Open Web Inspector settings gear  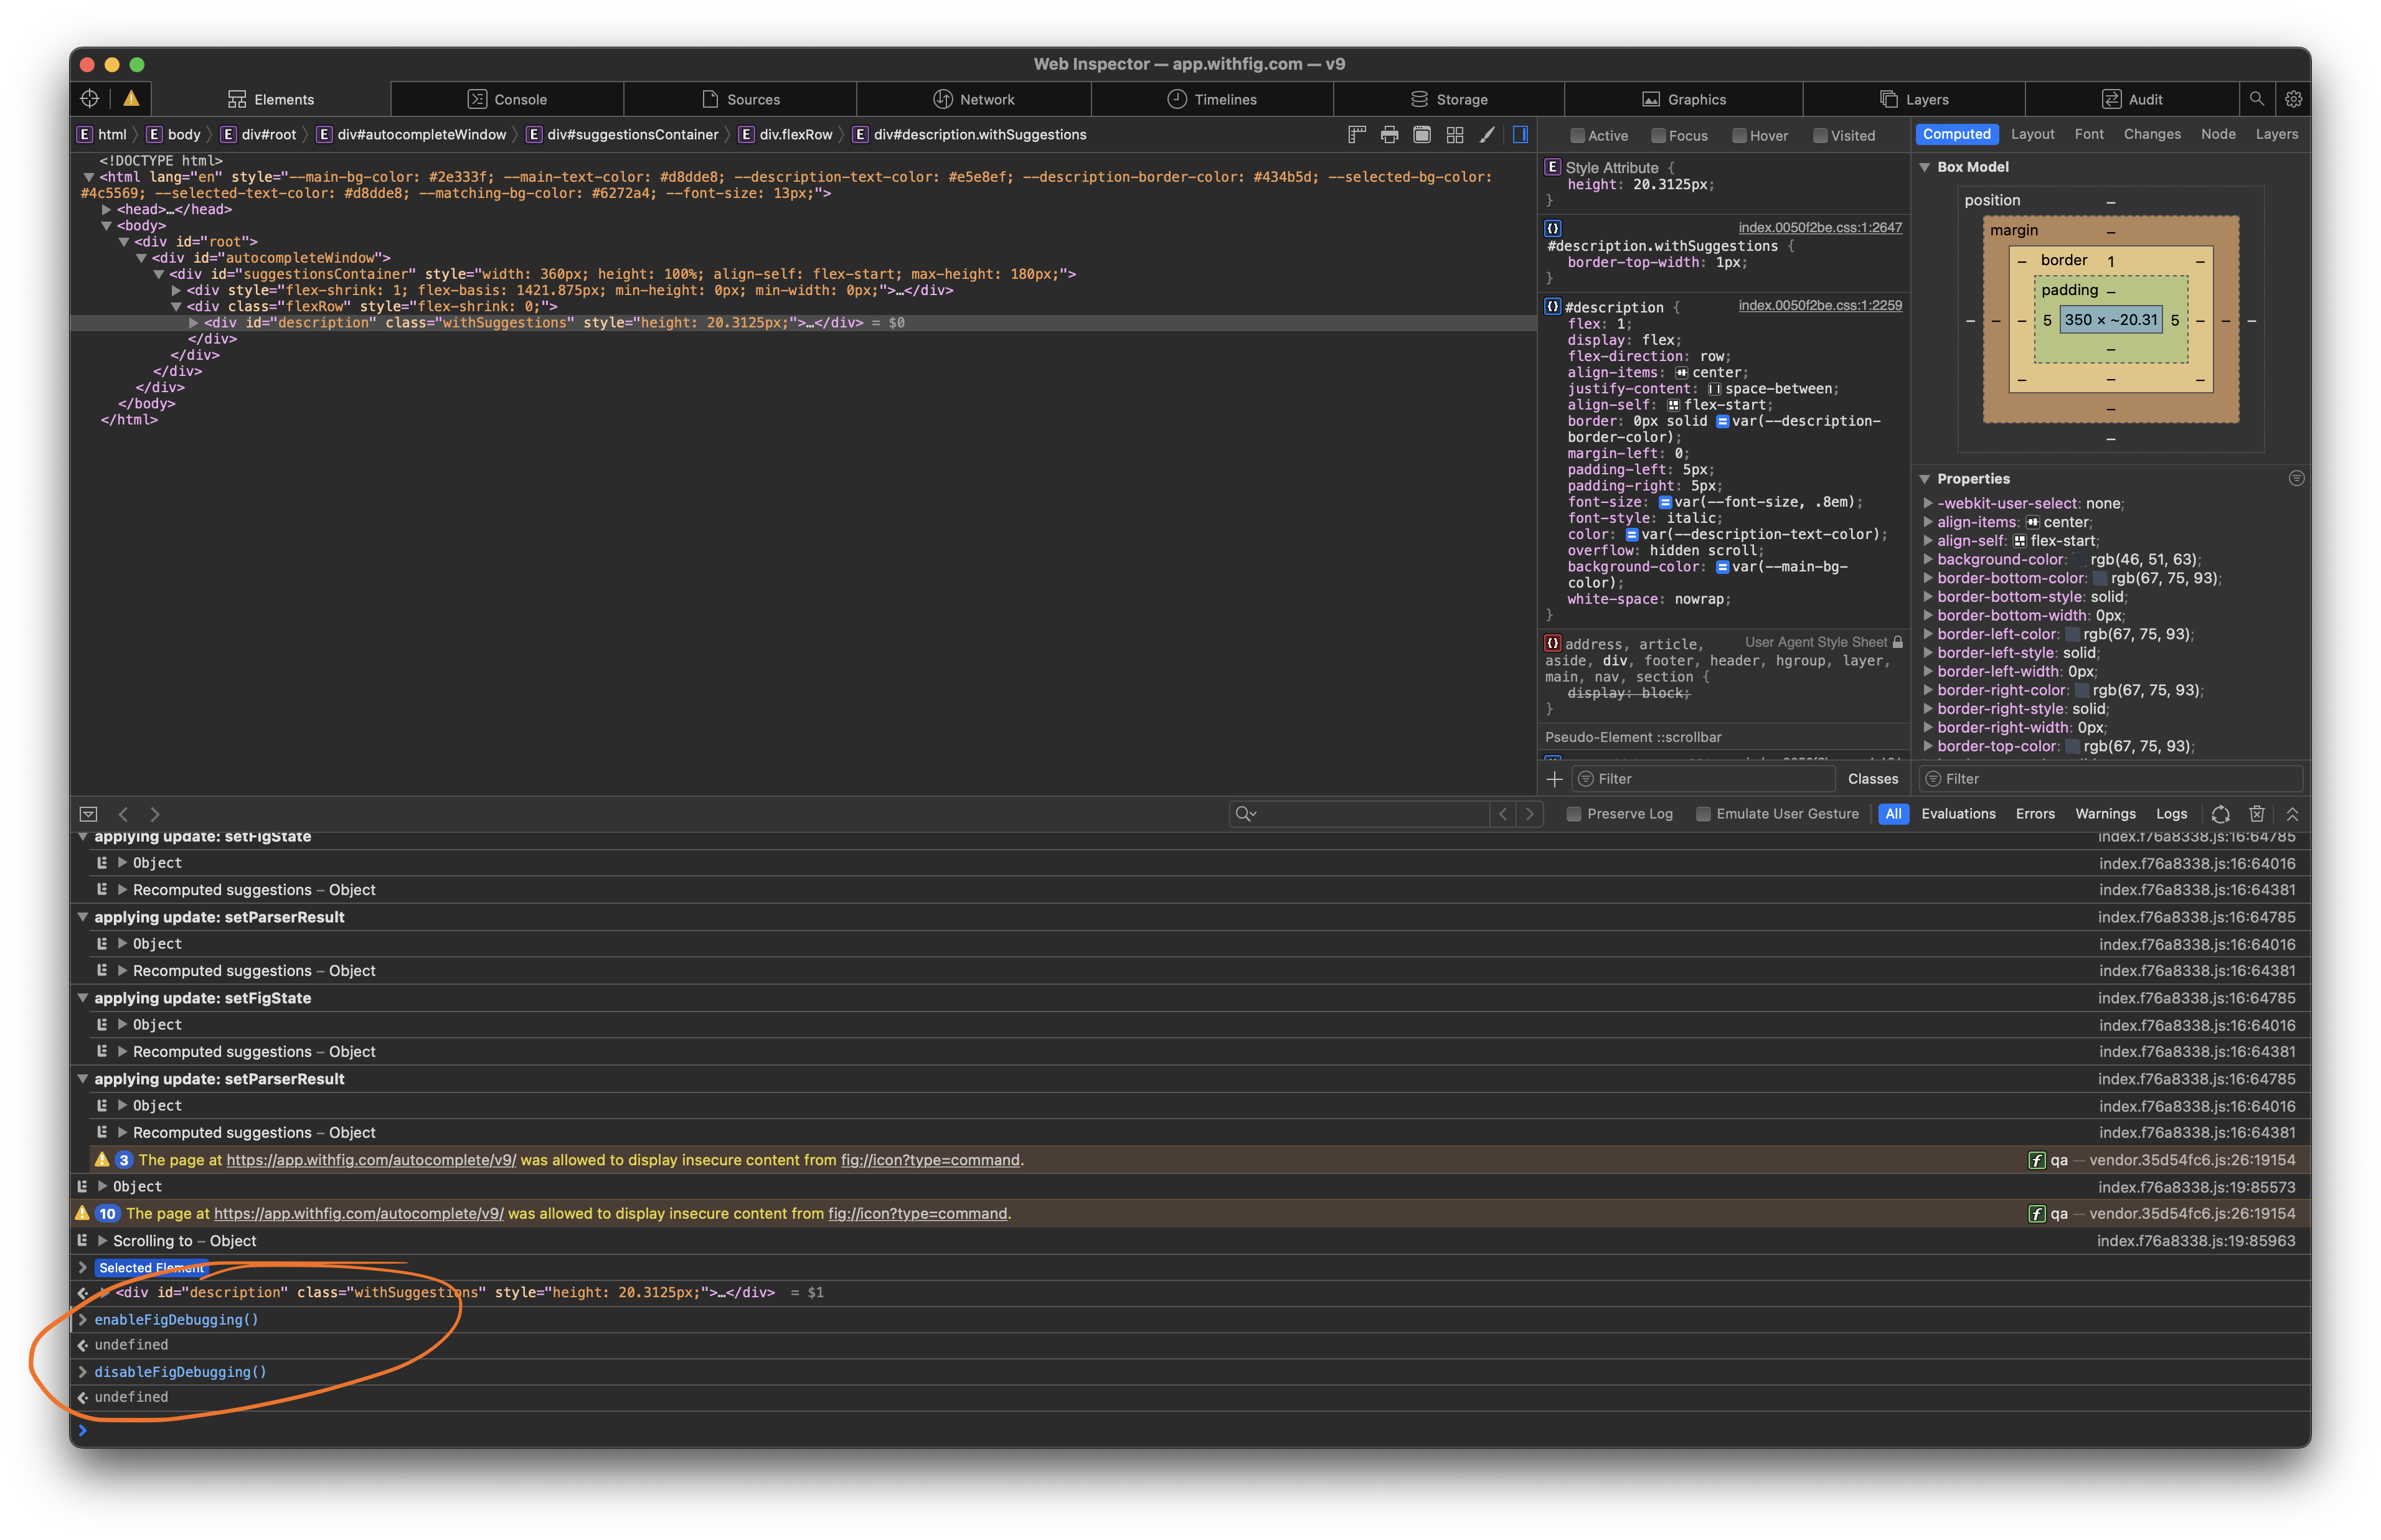point(2294,99)
